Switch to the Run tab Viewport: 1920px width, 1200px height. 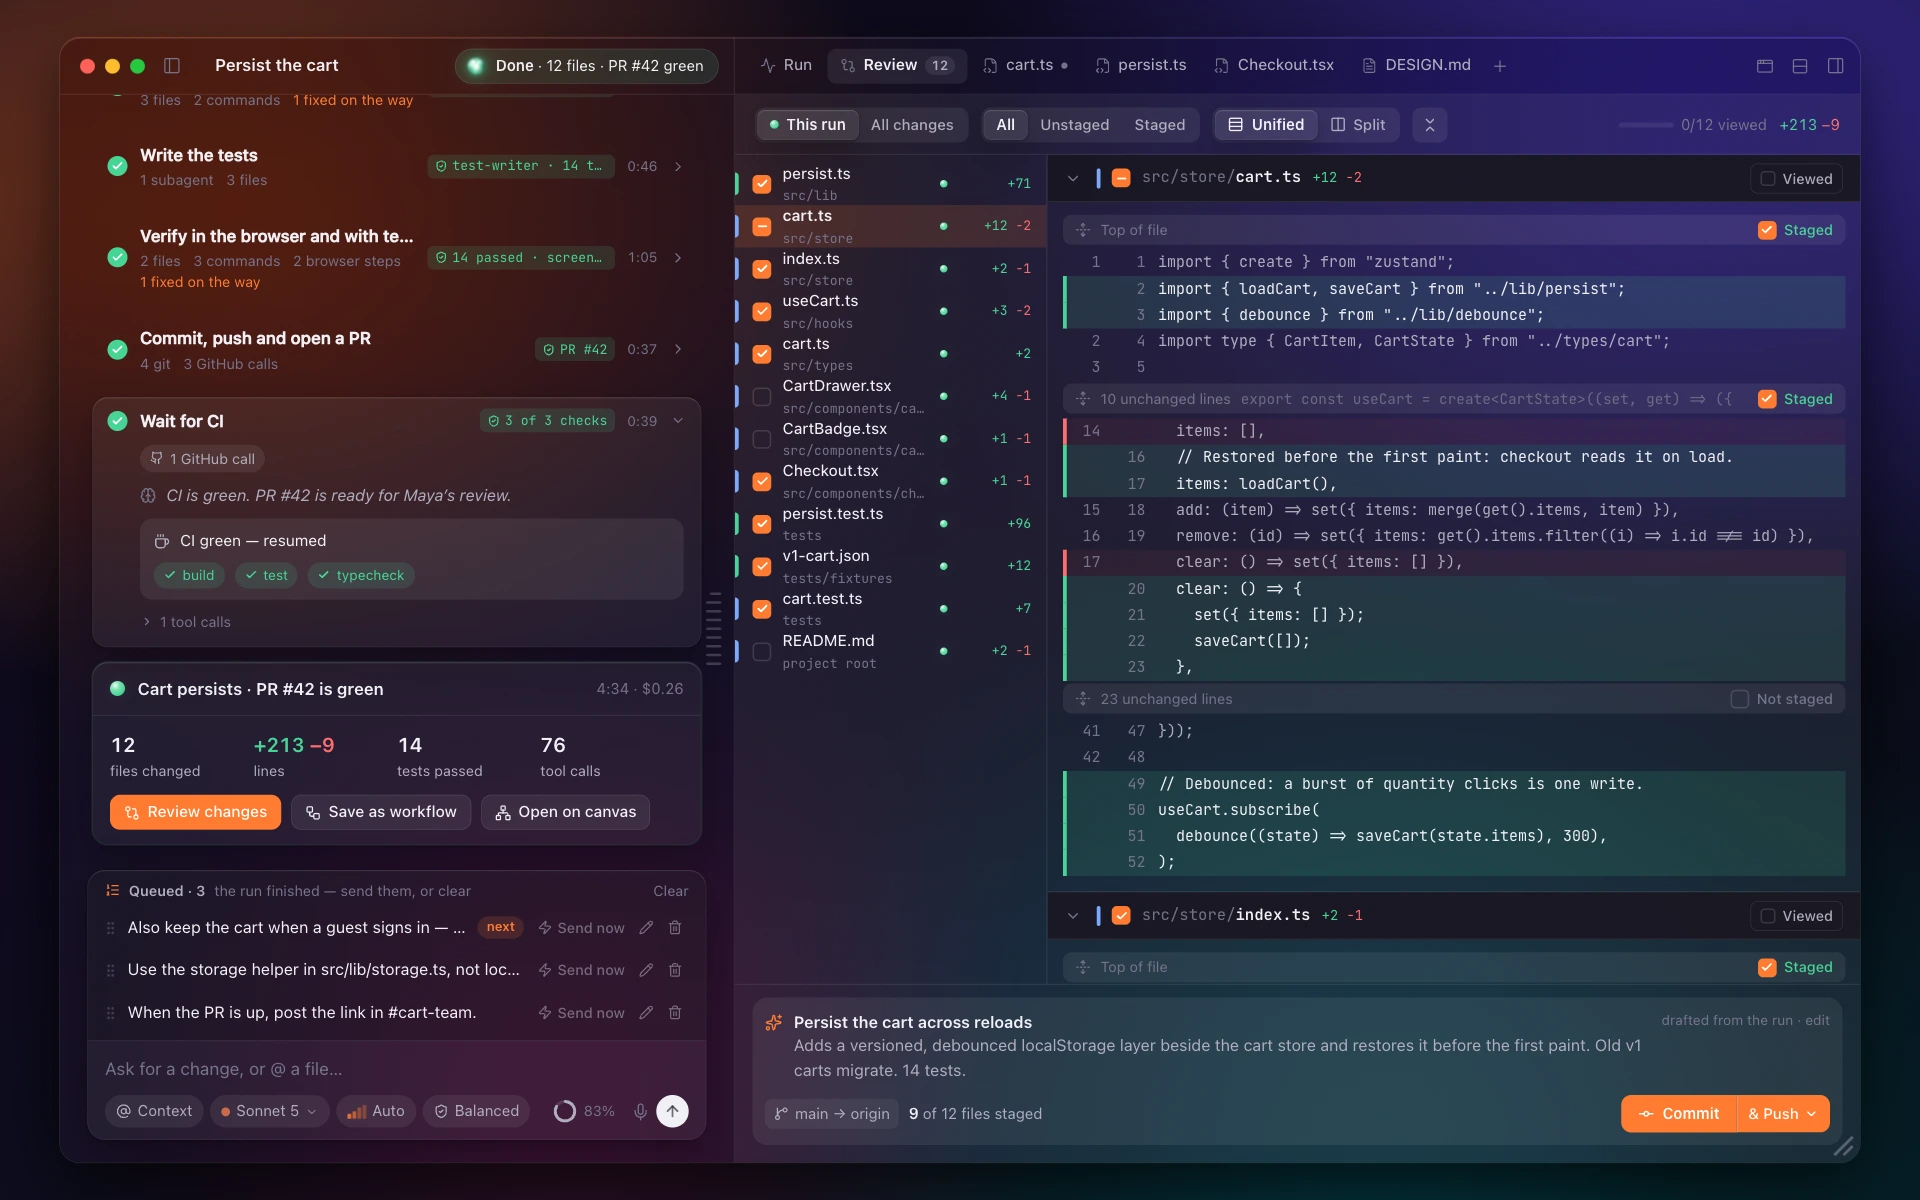pos(786,65)
